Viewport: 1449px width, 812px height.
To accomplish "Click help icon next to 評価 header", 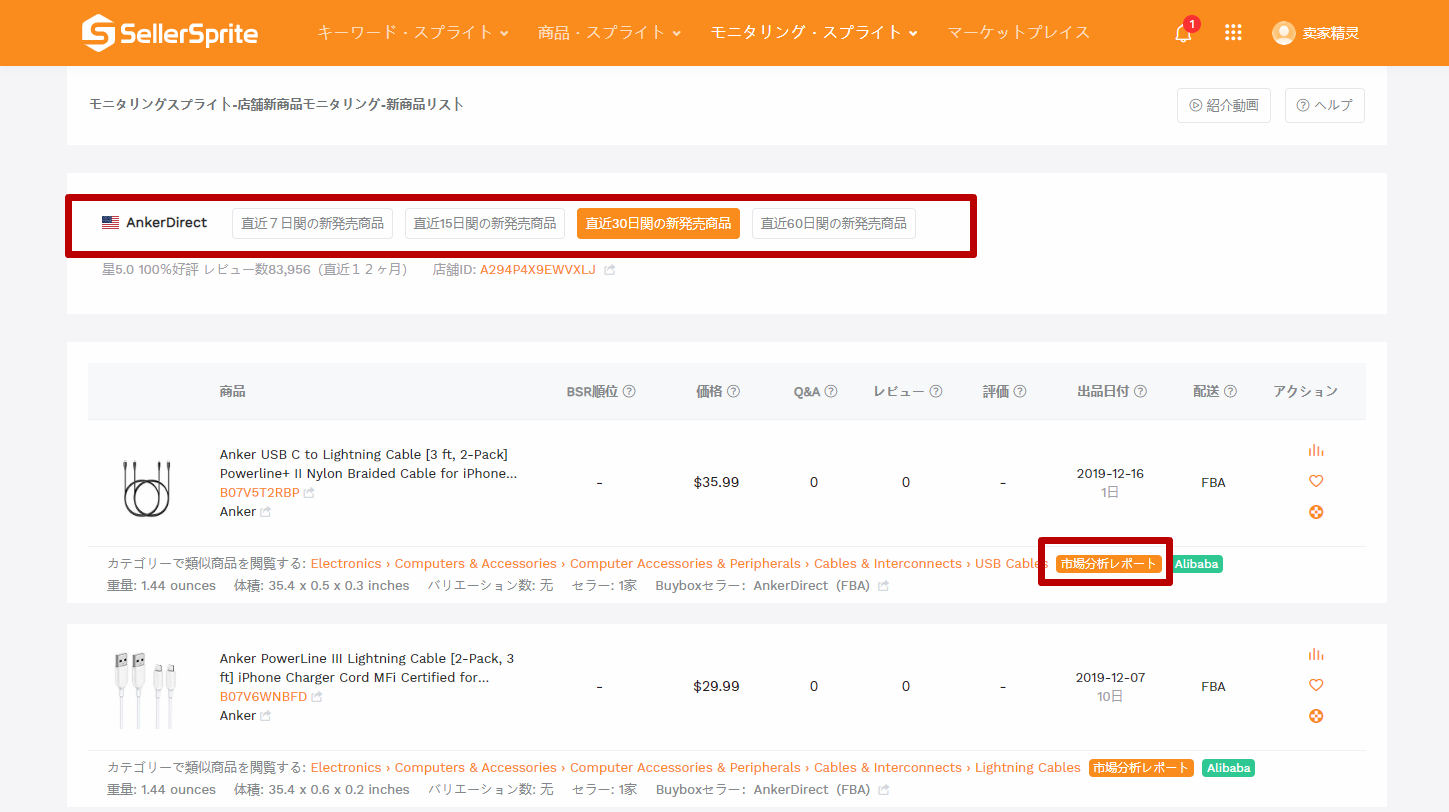I will (x=1020, y=392).
